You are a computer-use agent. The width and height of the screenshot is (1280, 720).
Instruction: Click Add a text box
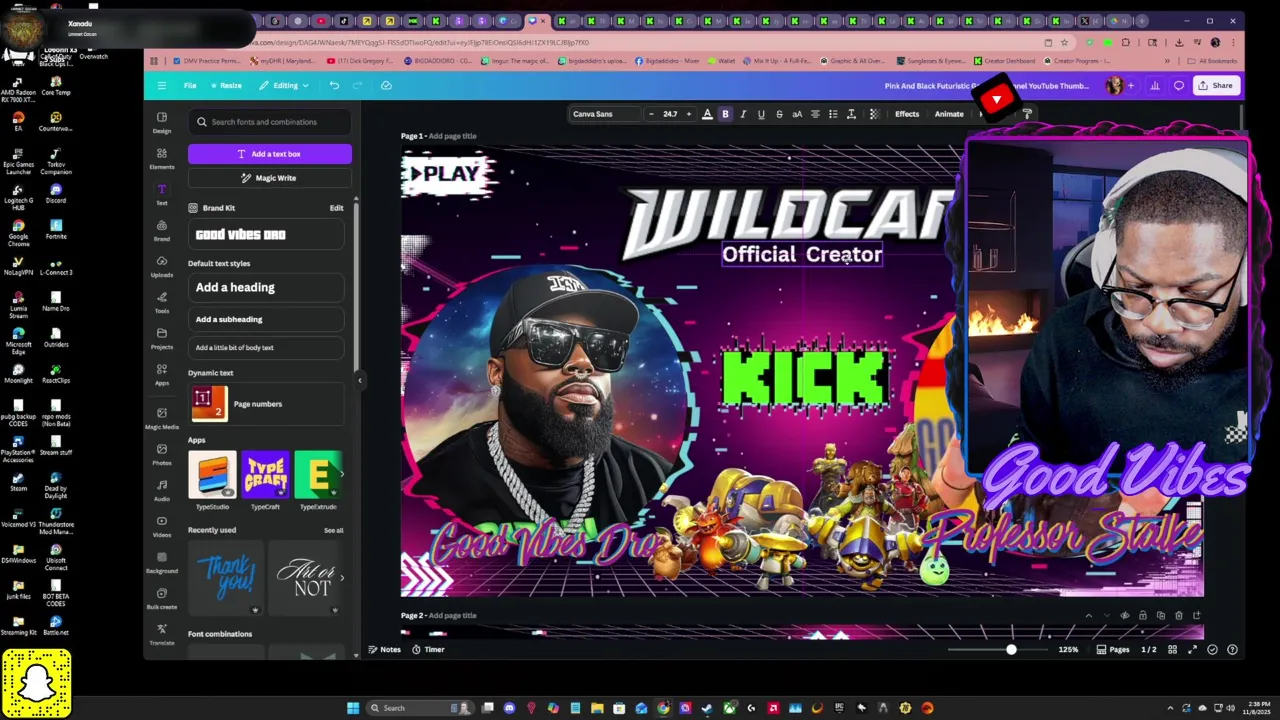click(x=270, y=154)
